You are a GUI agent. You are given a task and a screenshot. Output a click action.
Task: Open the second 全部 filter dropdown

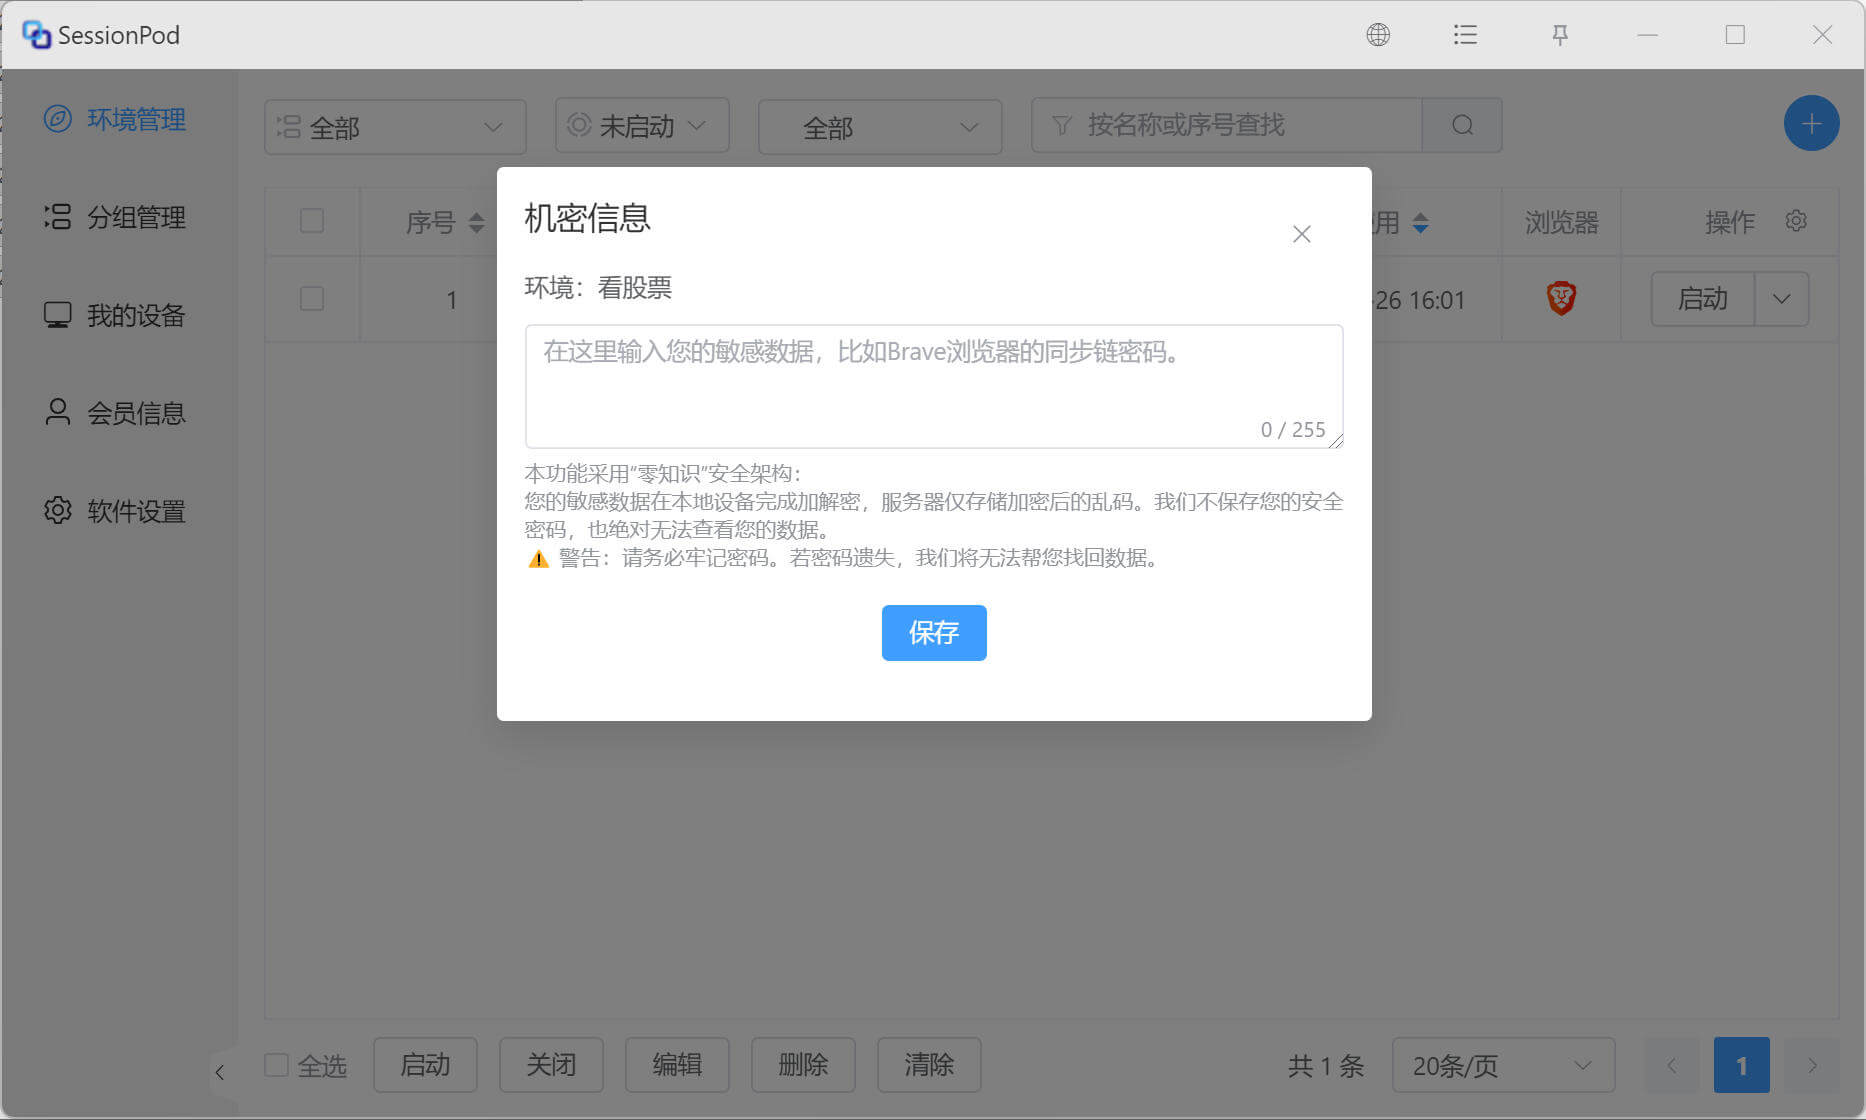pos(880,127)
